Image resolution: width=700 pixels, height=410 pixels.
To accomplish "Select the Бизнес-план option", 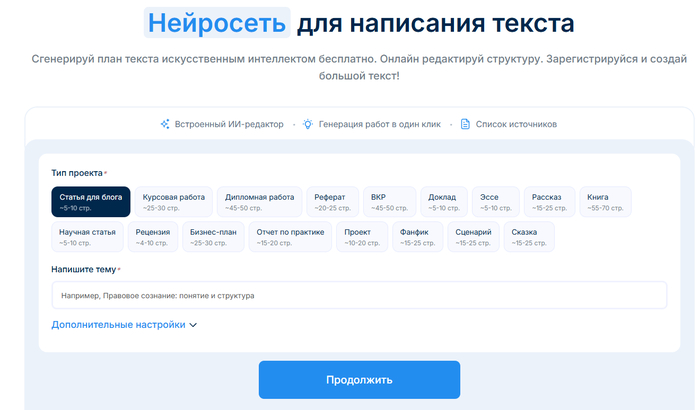I will pyautogui.click(x=211, y=237).
